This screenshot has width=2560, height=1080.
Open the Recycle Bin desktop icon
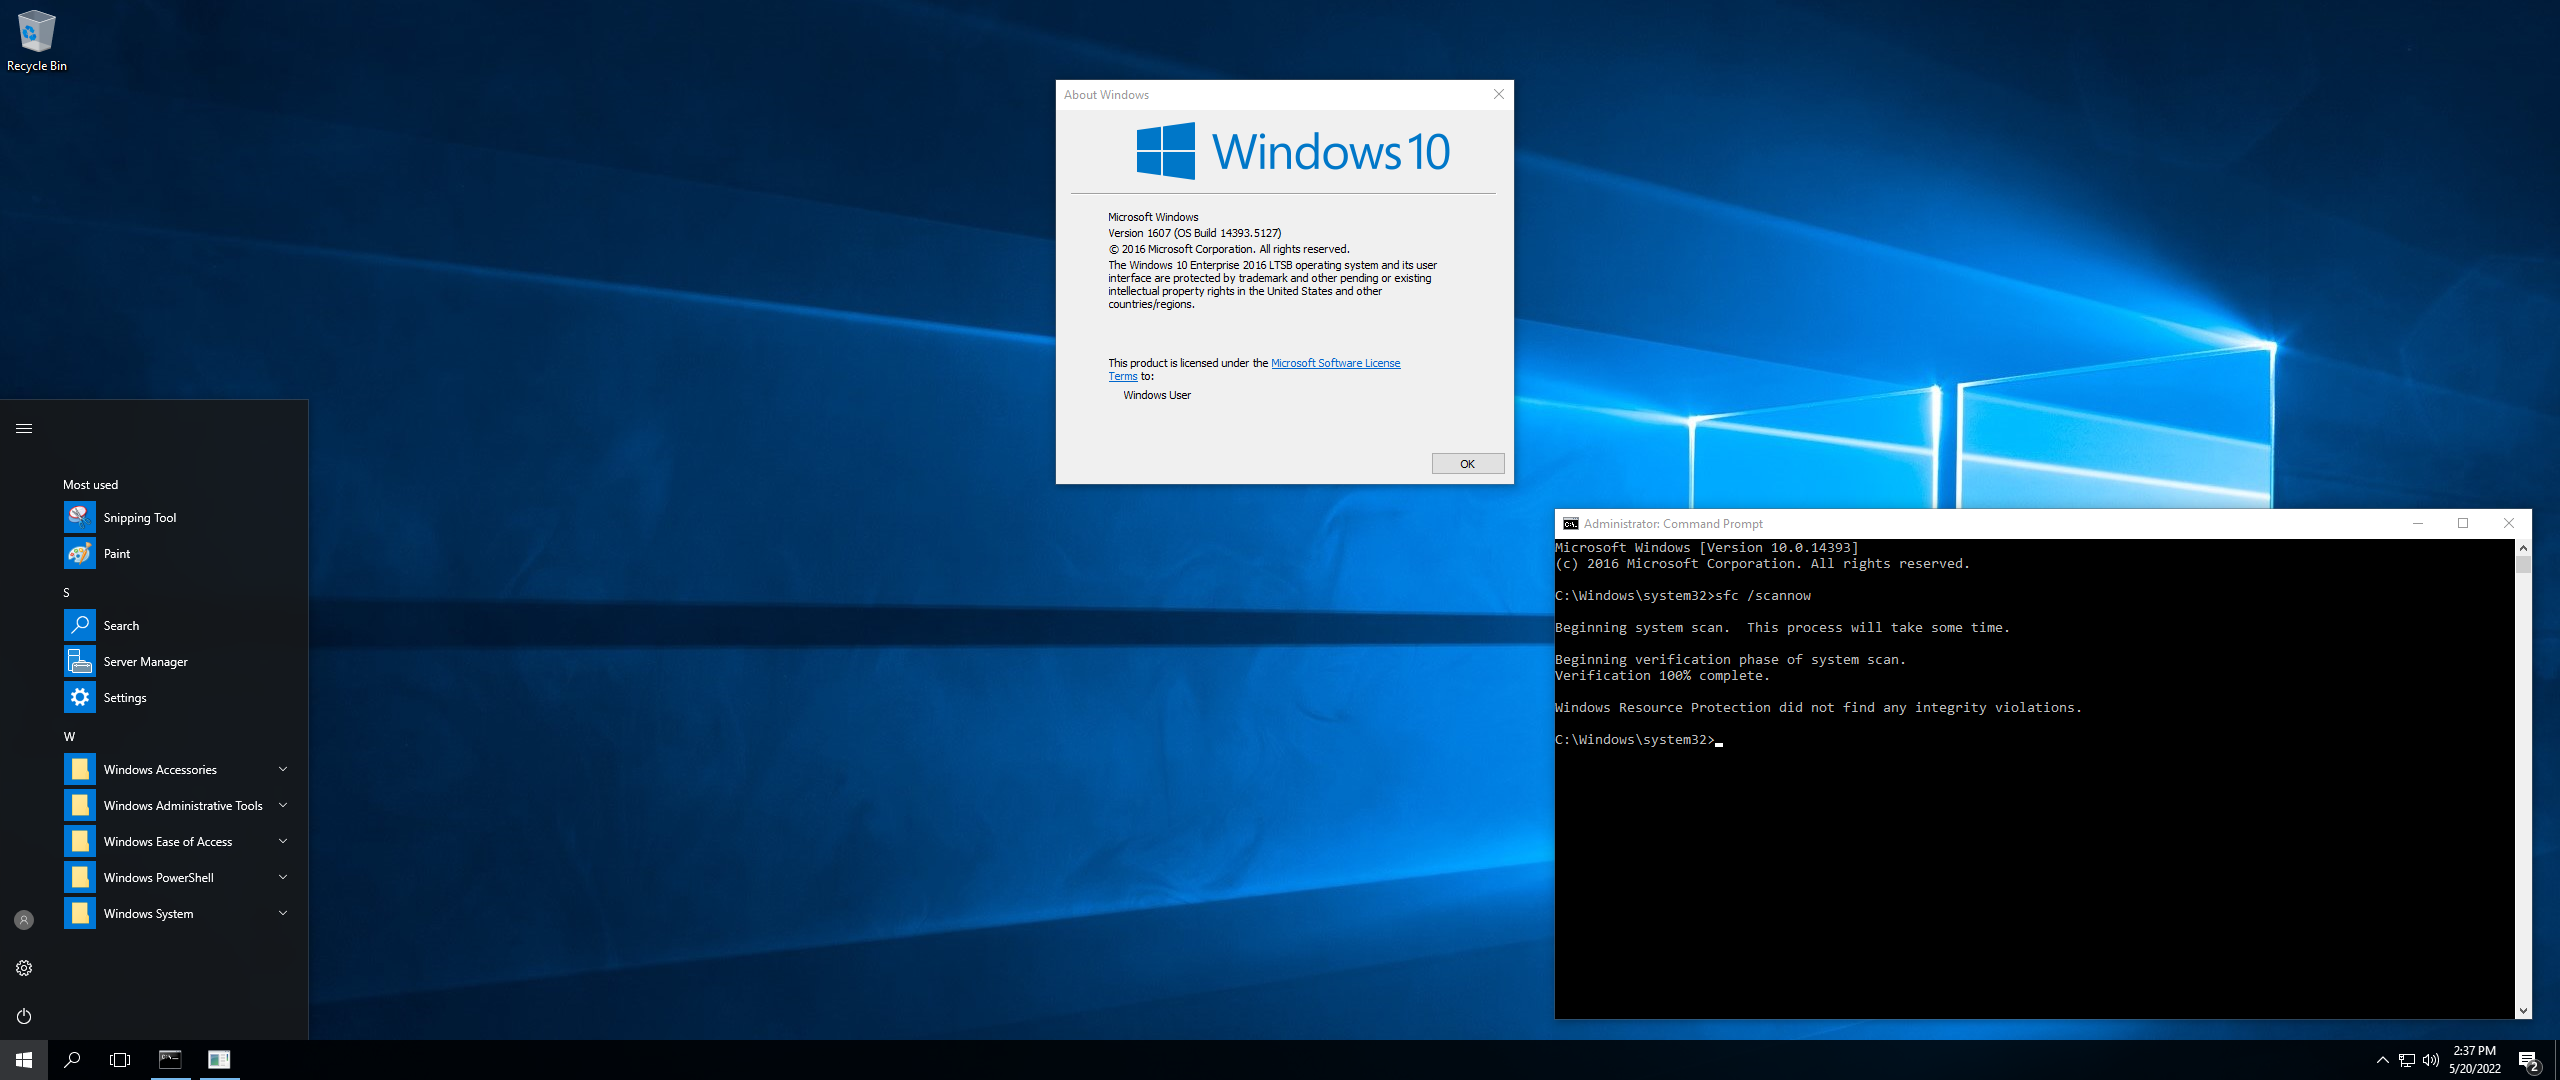click(36, 41)
